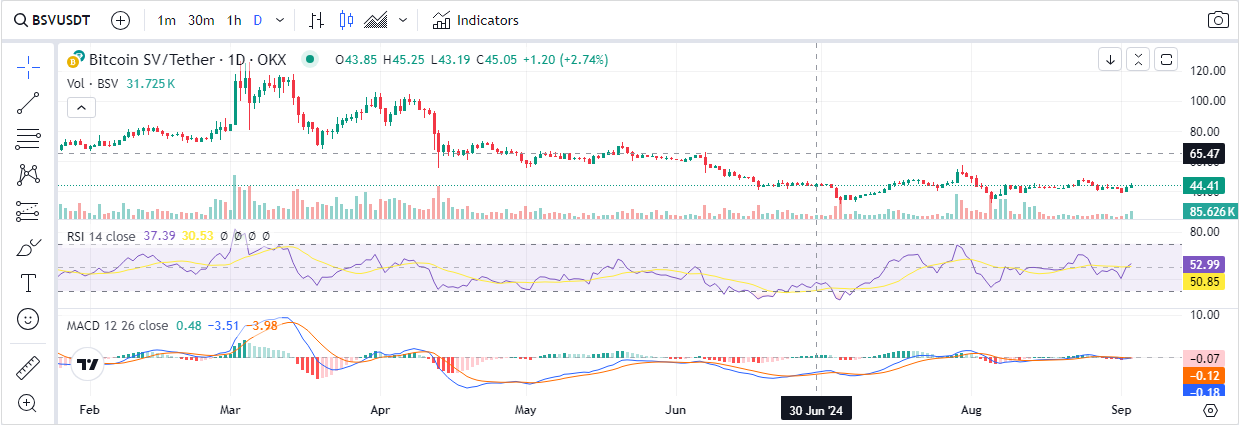Viewport: 1239px width, 425px height.
Task: Choose the Bars chart style icon
Action: 317,20
